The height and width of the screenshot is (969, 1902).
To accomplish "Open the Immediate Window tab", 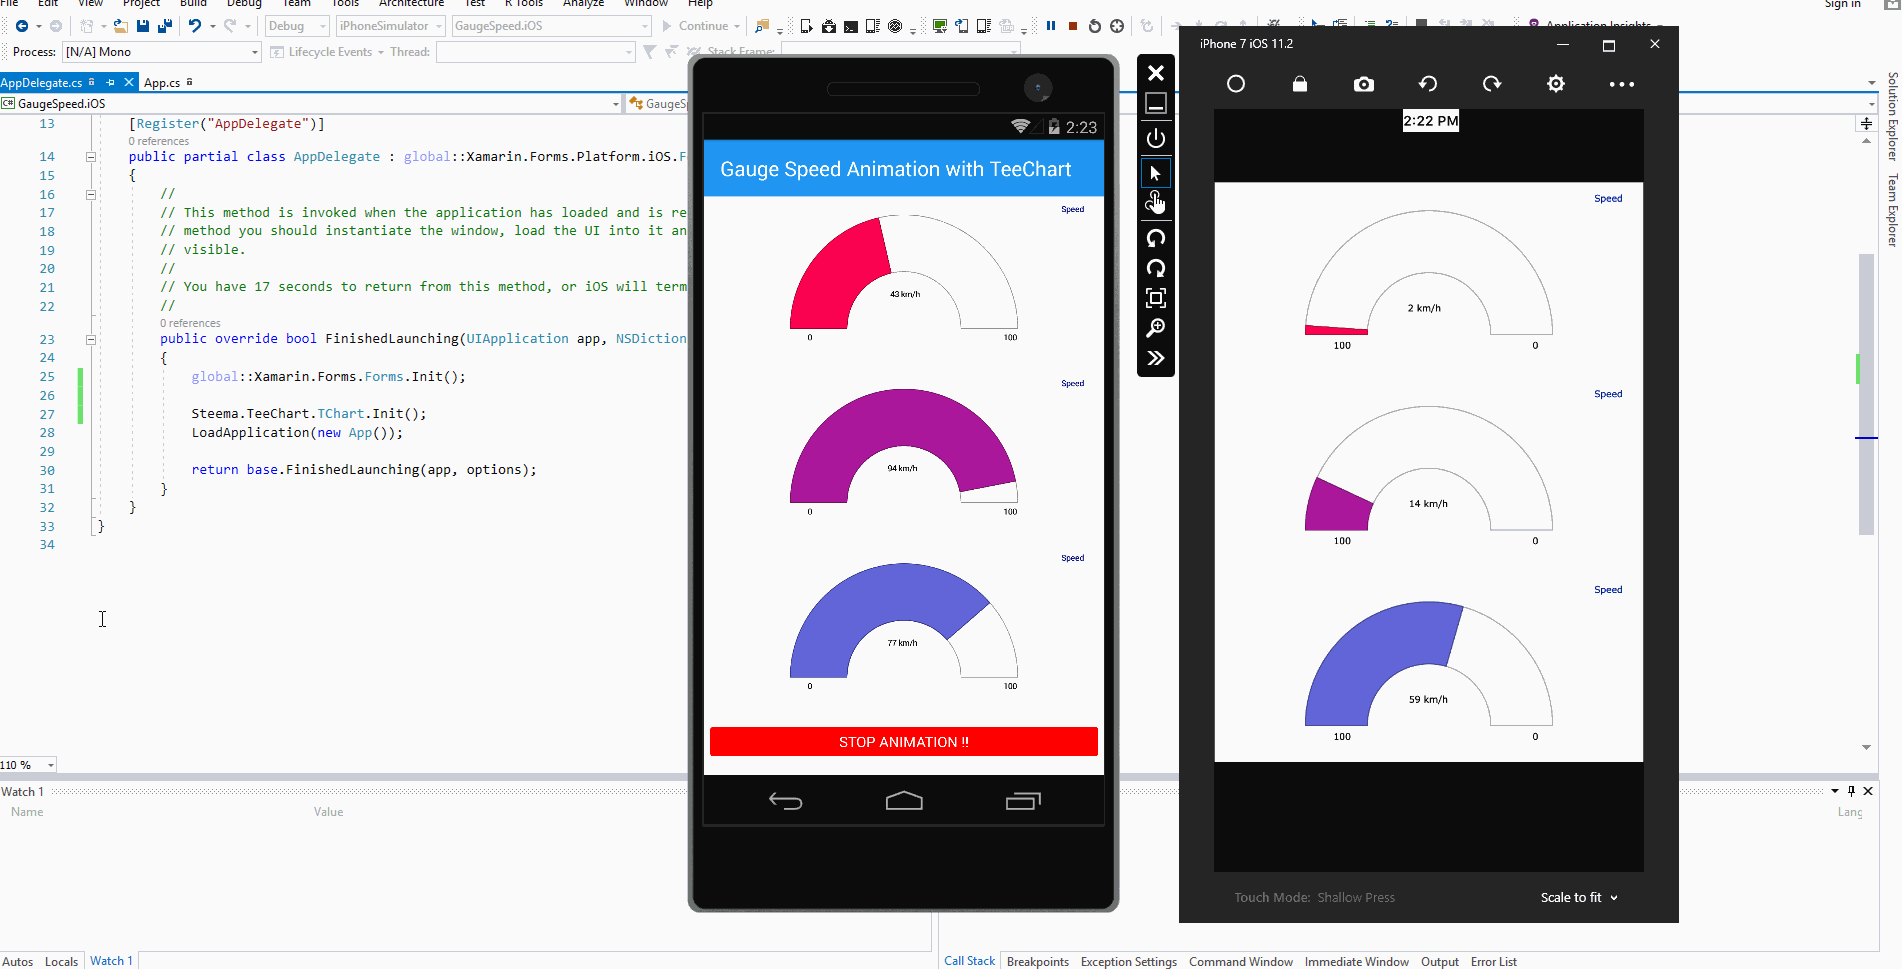I will [x=1357, y=961].
